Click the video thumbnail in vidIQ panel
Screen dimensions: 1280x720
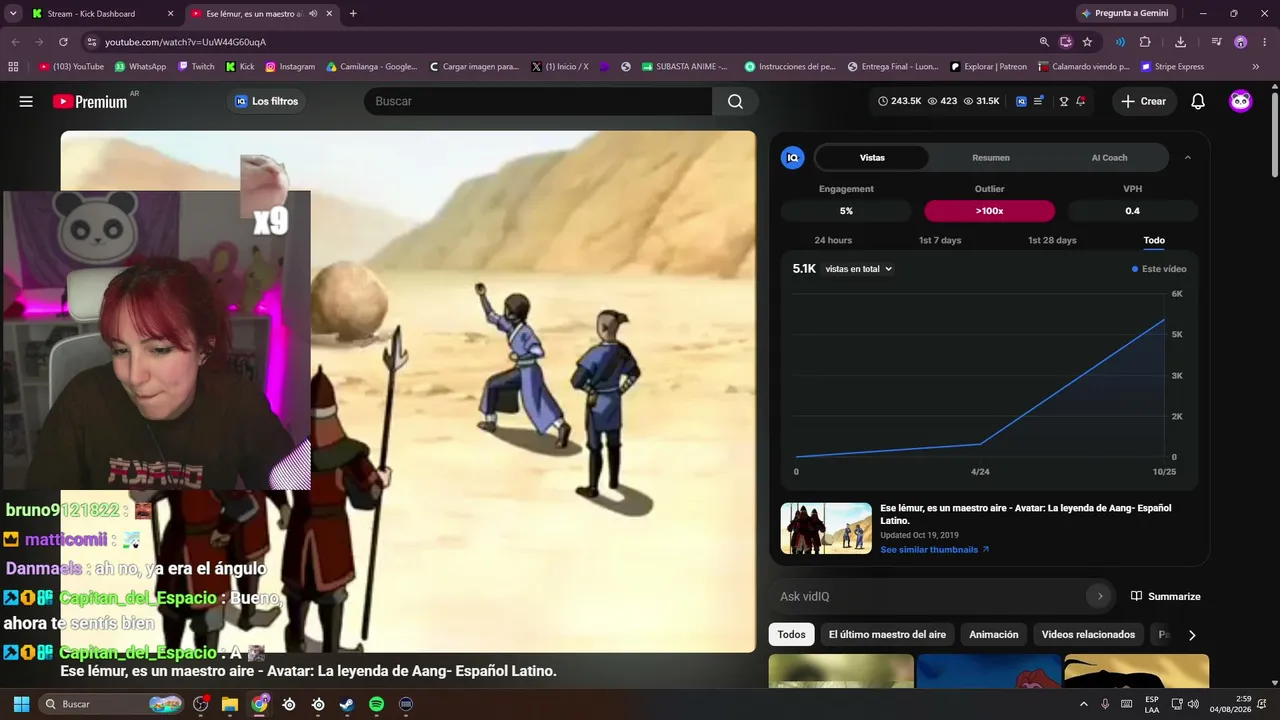coord(826,529)
